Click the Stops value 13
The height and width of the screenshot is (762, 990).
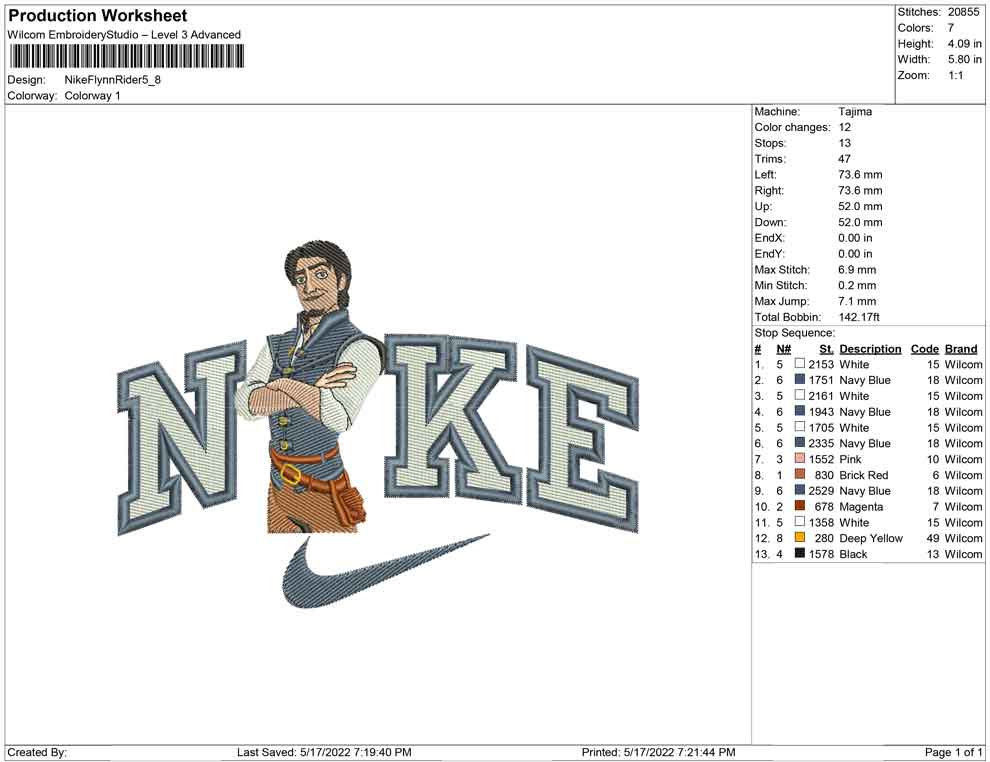coord(845,143)
